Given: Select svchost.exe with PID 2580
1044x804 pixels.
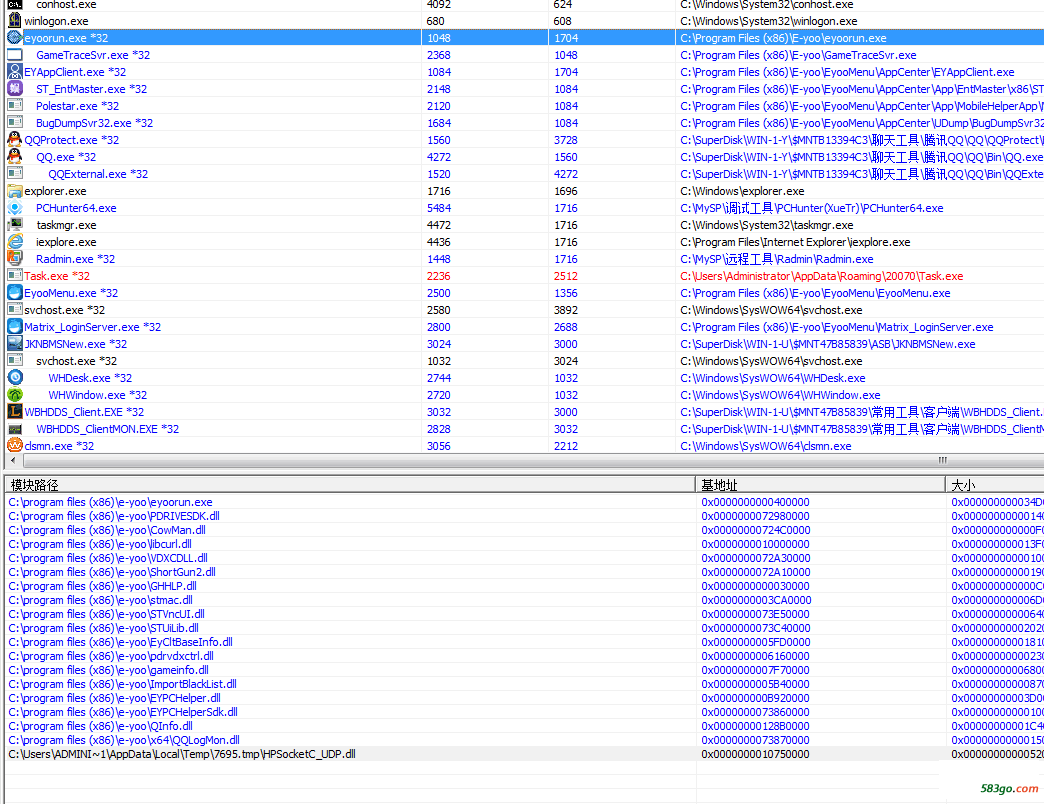Looking at the screenshot, I should click(x=525, y=309).
